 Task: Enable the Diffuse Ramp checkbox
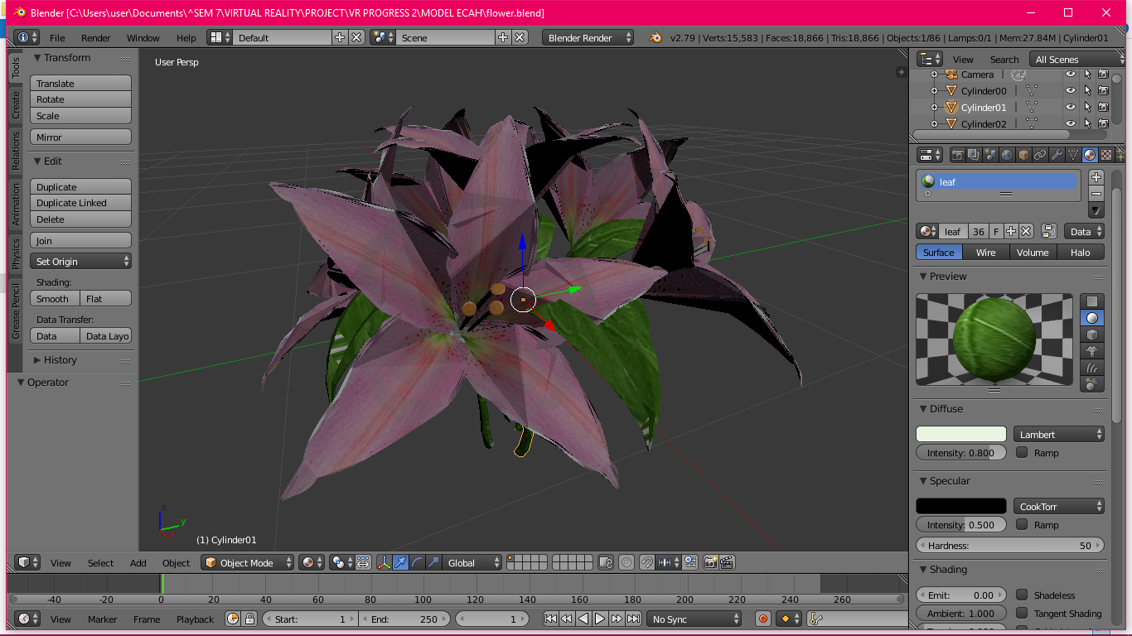[x=1022, y=453]
